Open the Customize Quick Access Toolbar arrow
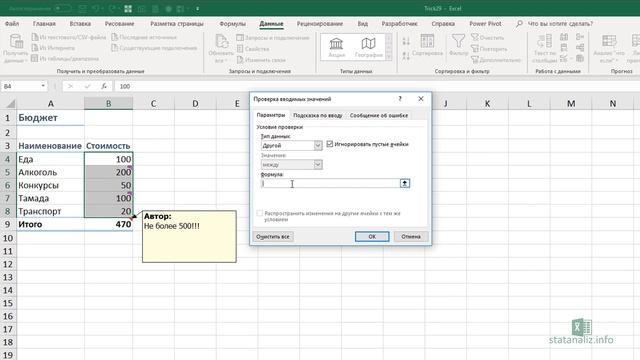The width and height of the screenshot is (640, 360). tap(198, 8)
